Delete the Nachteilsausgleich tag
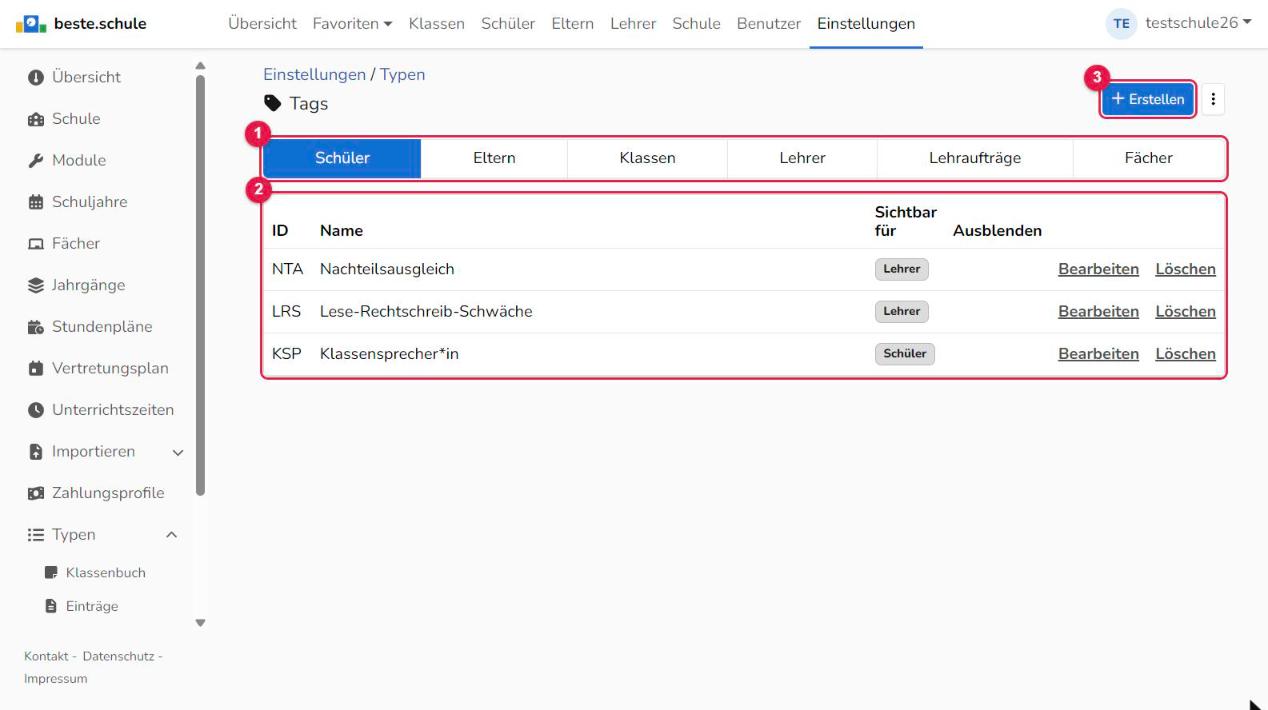1268x710 pixels. pos(1185,269)
